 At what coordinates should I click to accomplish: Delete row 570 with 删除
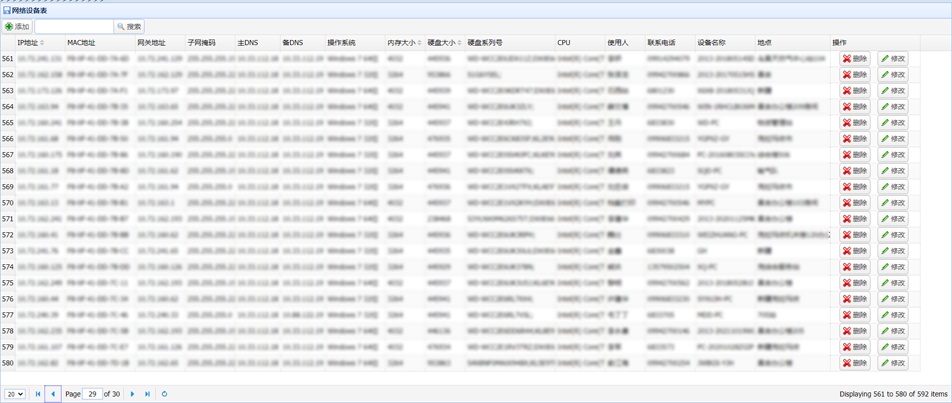point(855,203)
